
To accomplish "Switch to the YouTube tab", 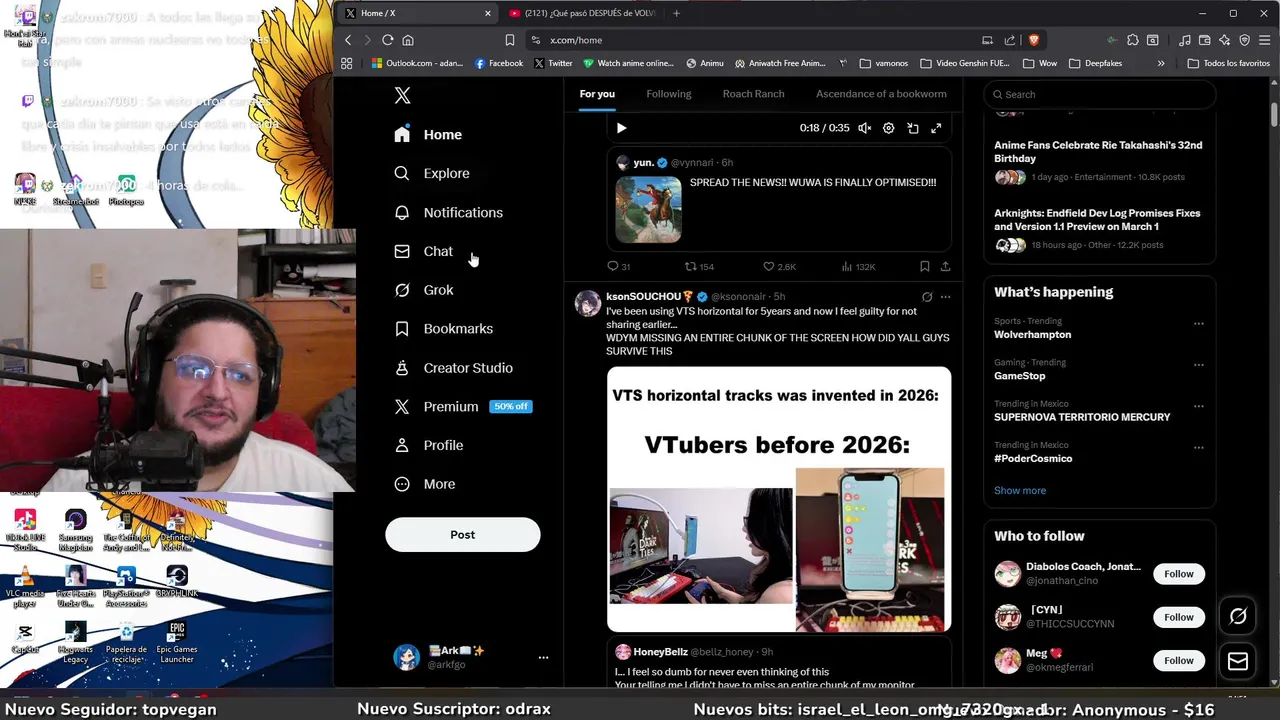I will (x=581, y=13).
